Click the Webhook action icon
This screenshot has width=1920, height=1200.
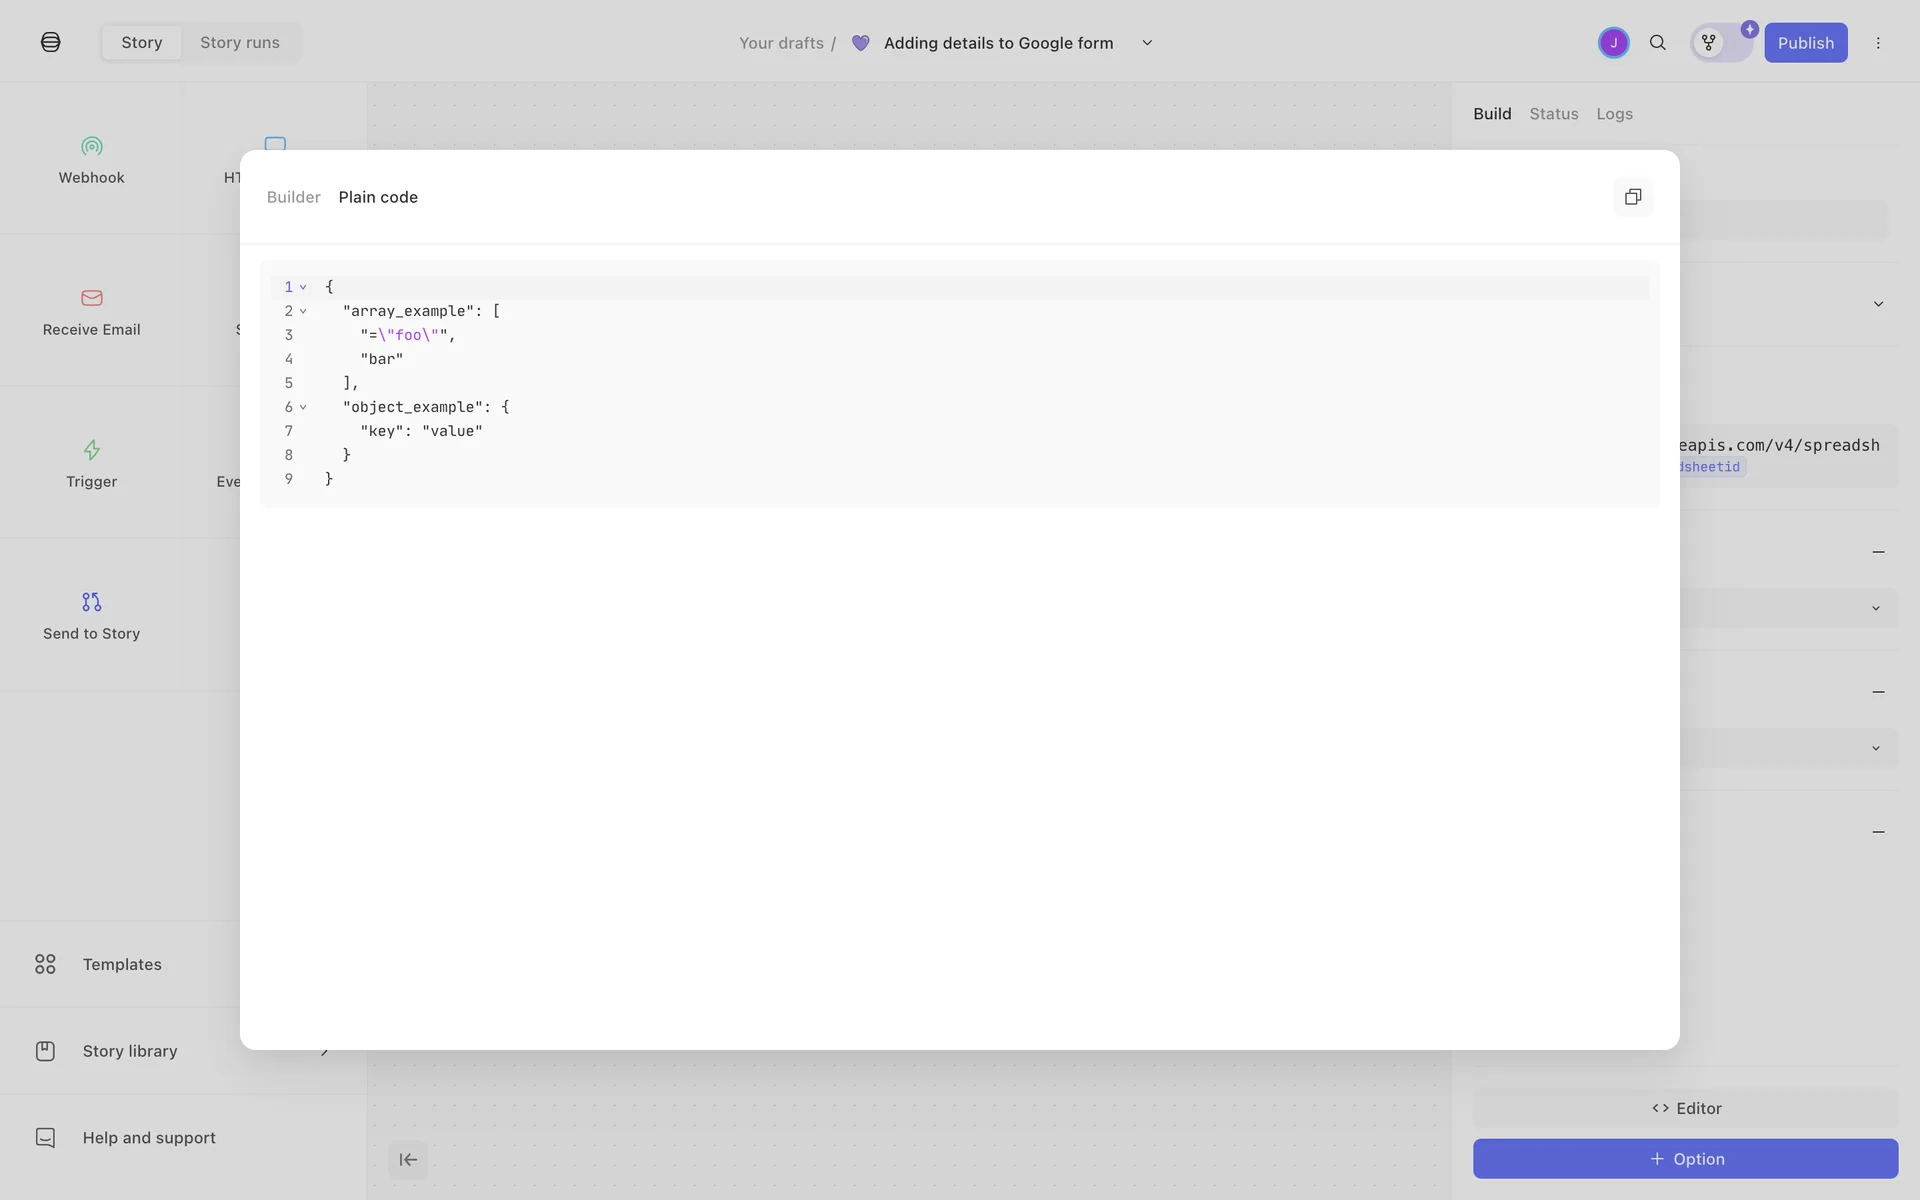click(x=91, y=147)
